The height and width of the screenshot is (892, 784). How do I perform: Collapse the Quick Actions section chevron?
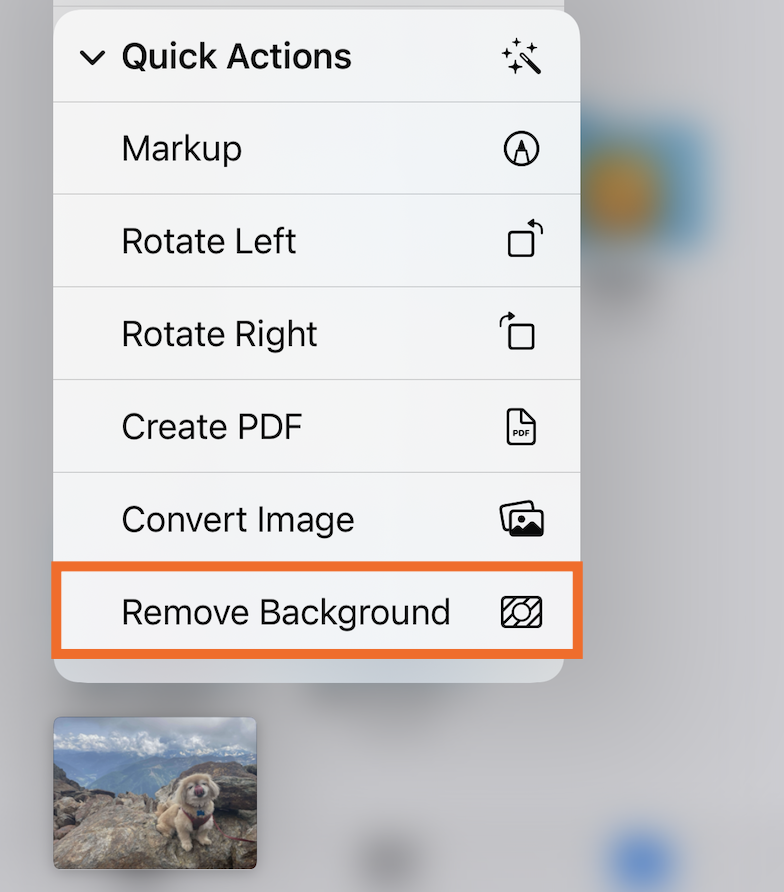tap(92, 57)
